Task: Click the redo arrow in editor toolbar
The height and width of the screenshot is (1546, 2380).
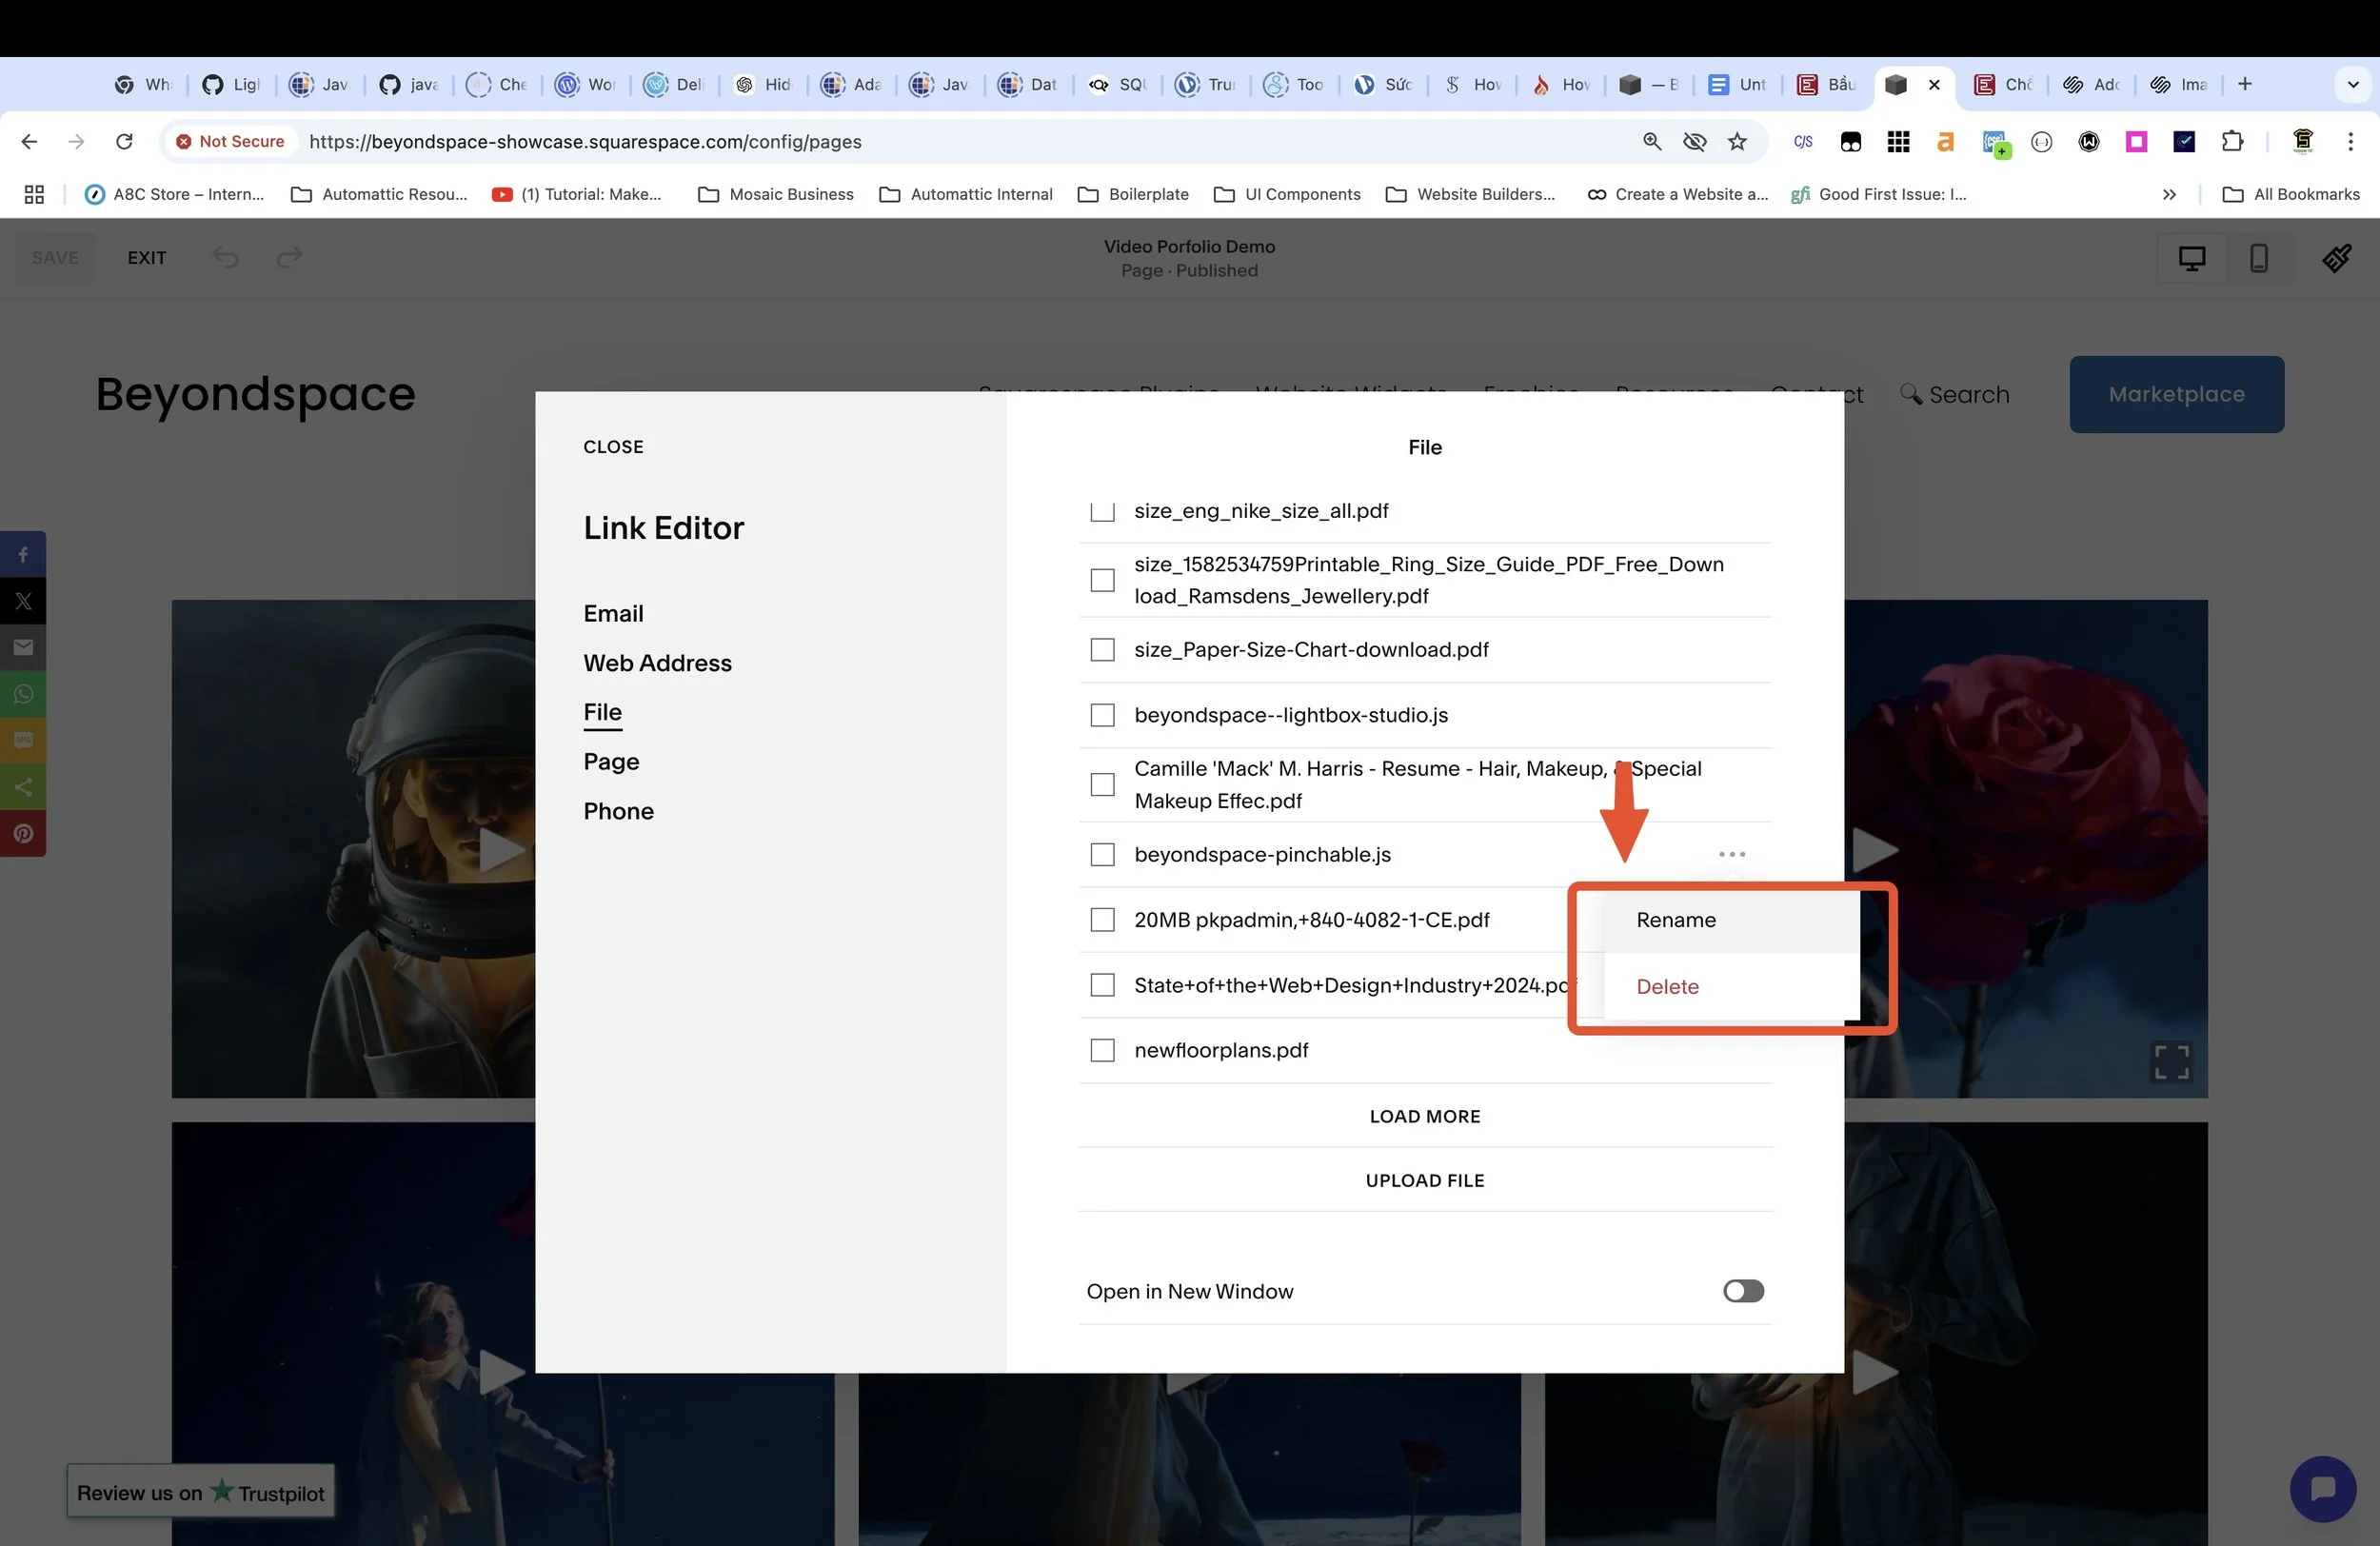Action: [289, 257]
